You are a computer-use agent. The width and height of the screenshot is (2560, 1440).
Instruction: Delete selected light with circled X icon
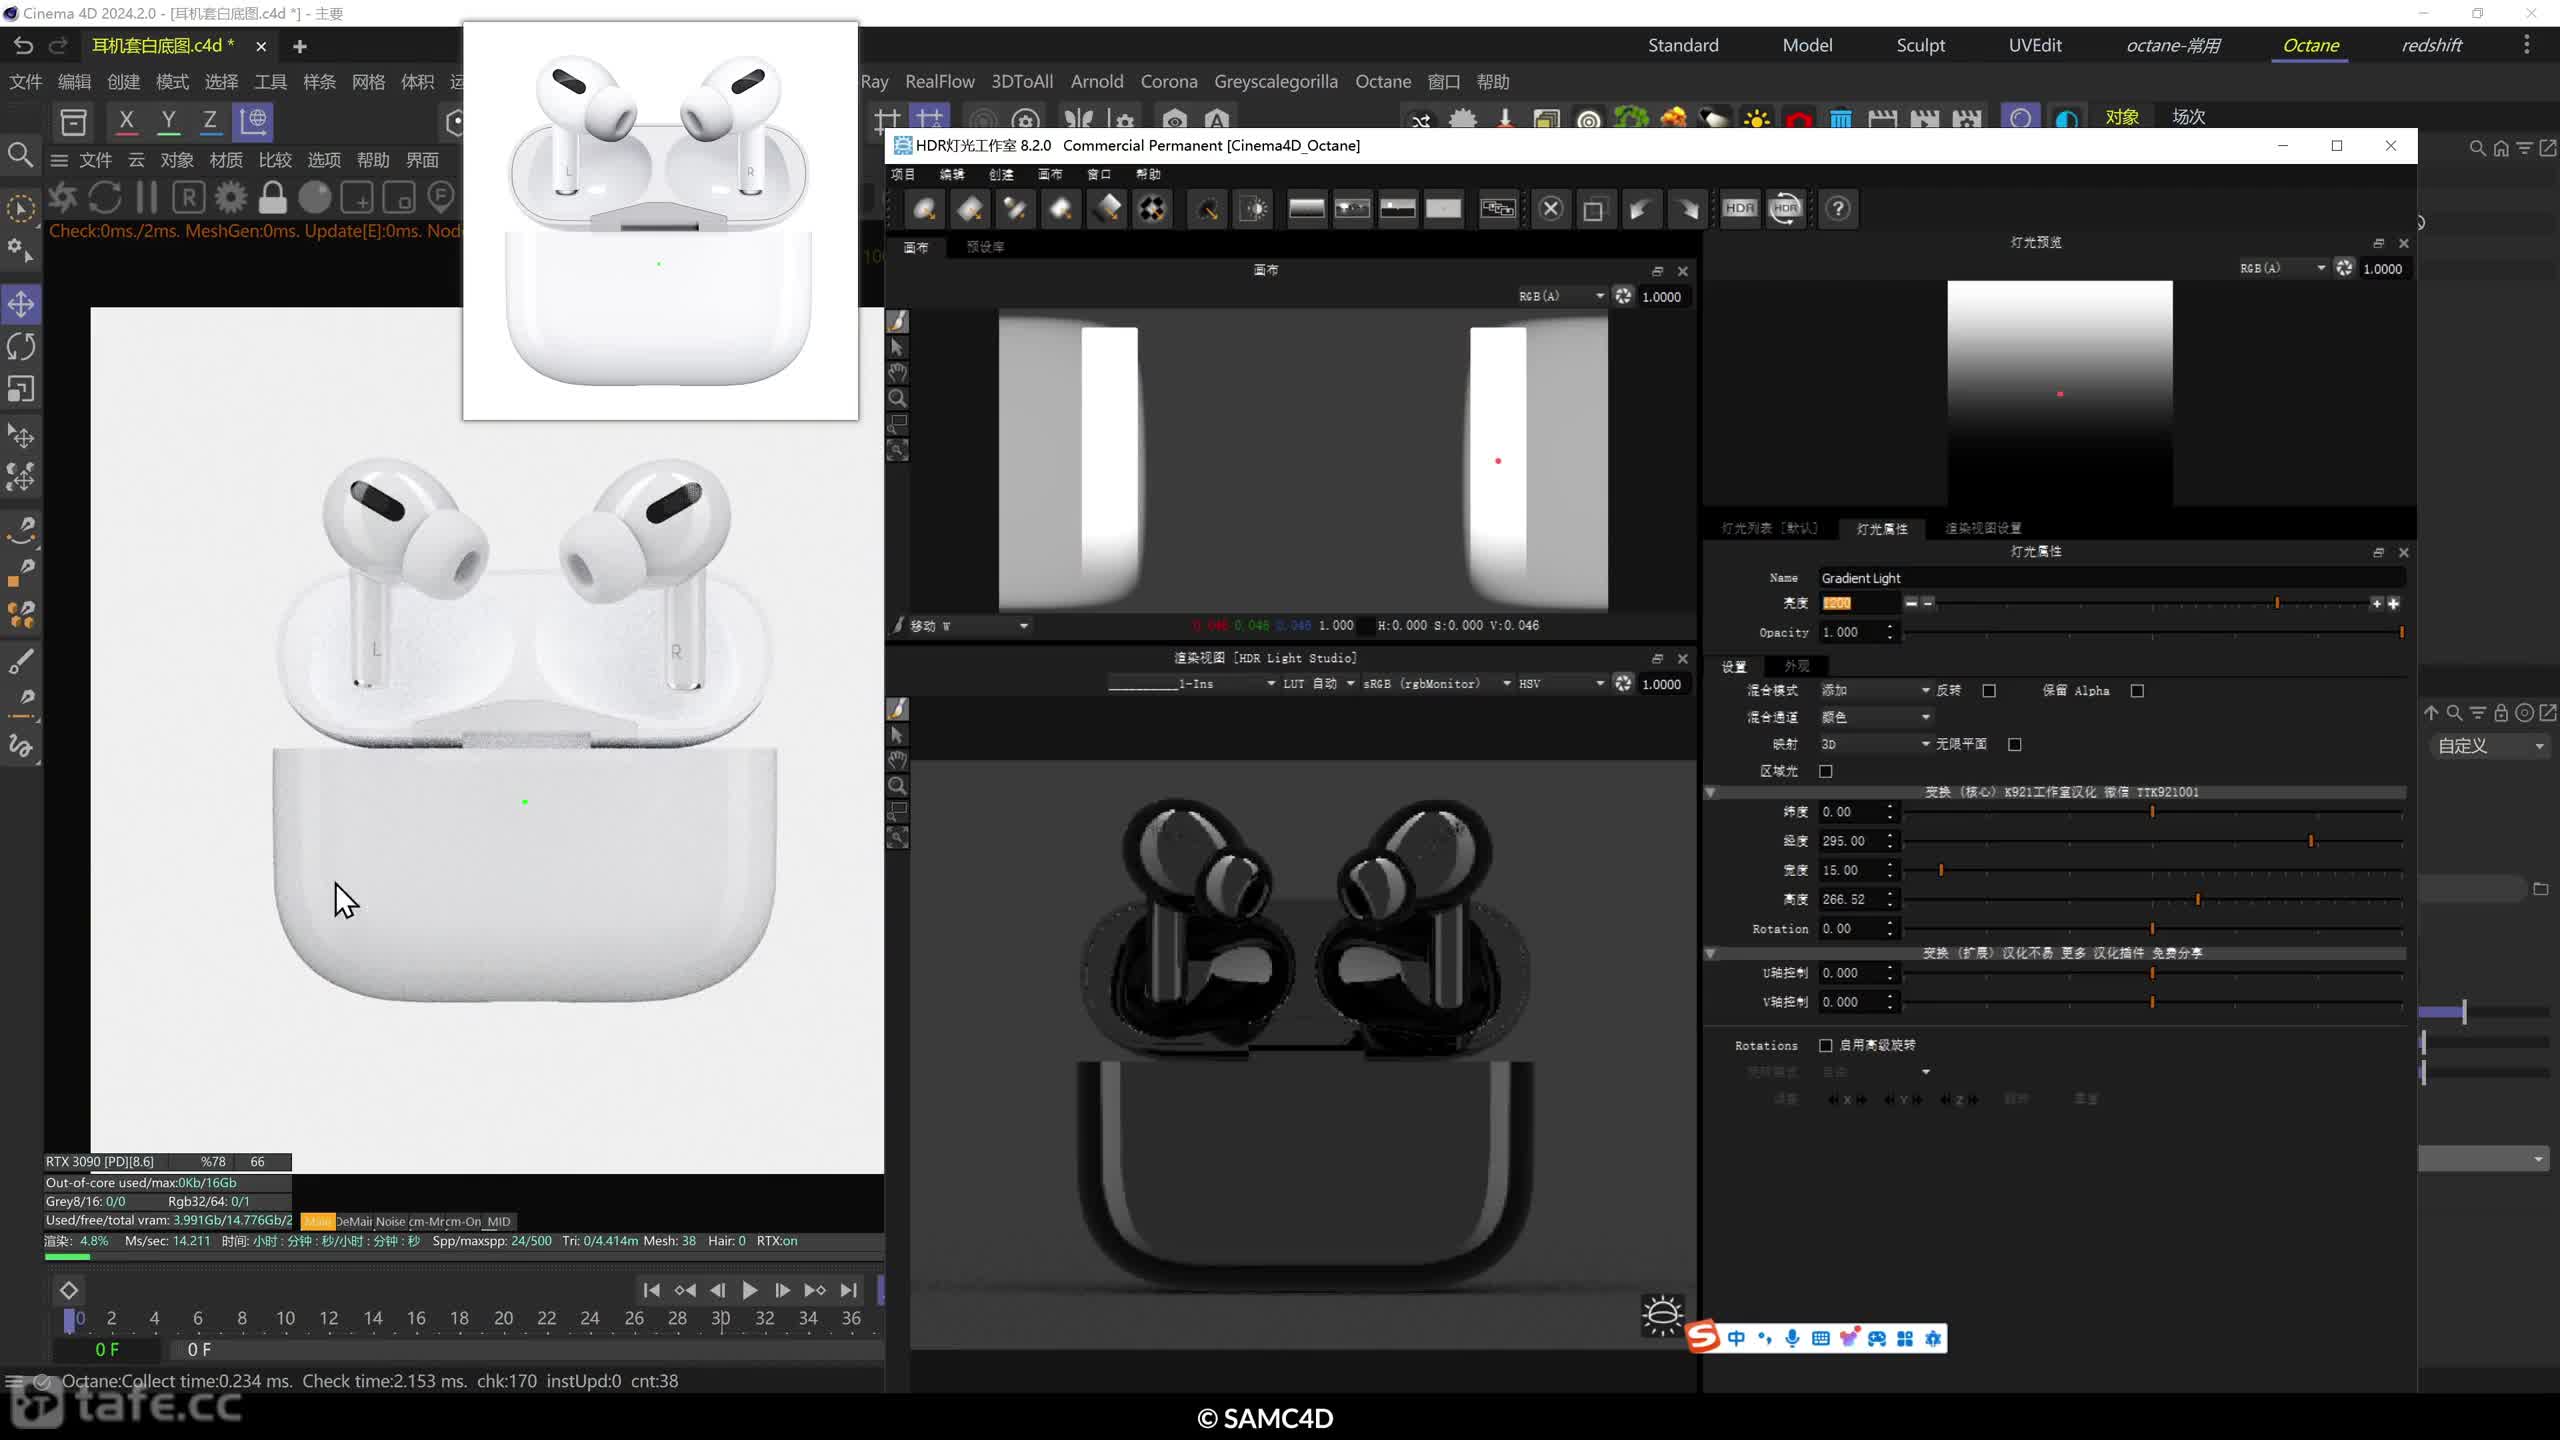point(1551,209)
